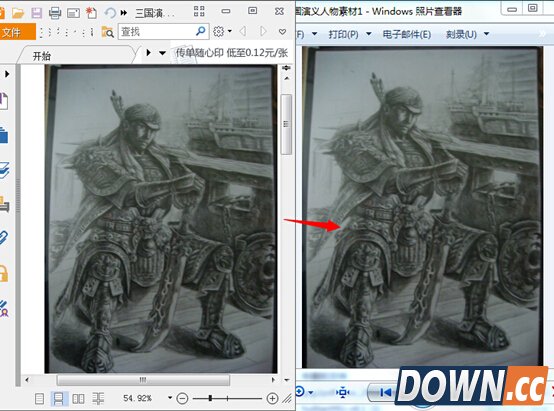Open 电子邮件(E) in photo viewer
Screen dimensions: 554x411
[407, 34]
